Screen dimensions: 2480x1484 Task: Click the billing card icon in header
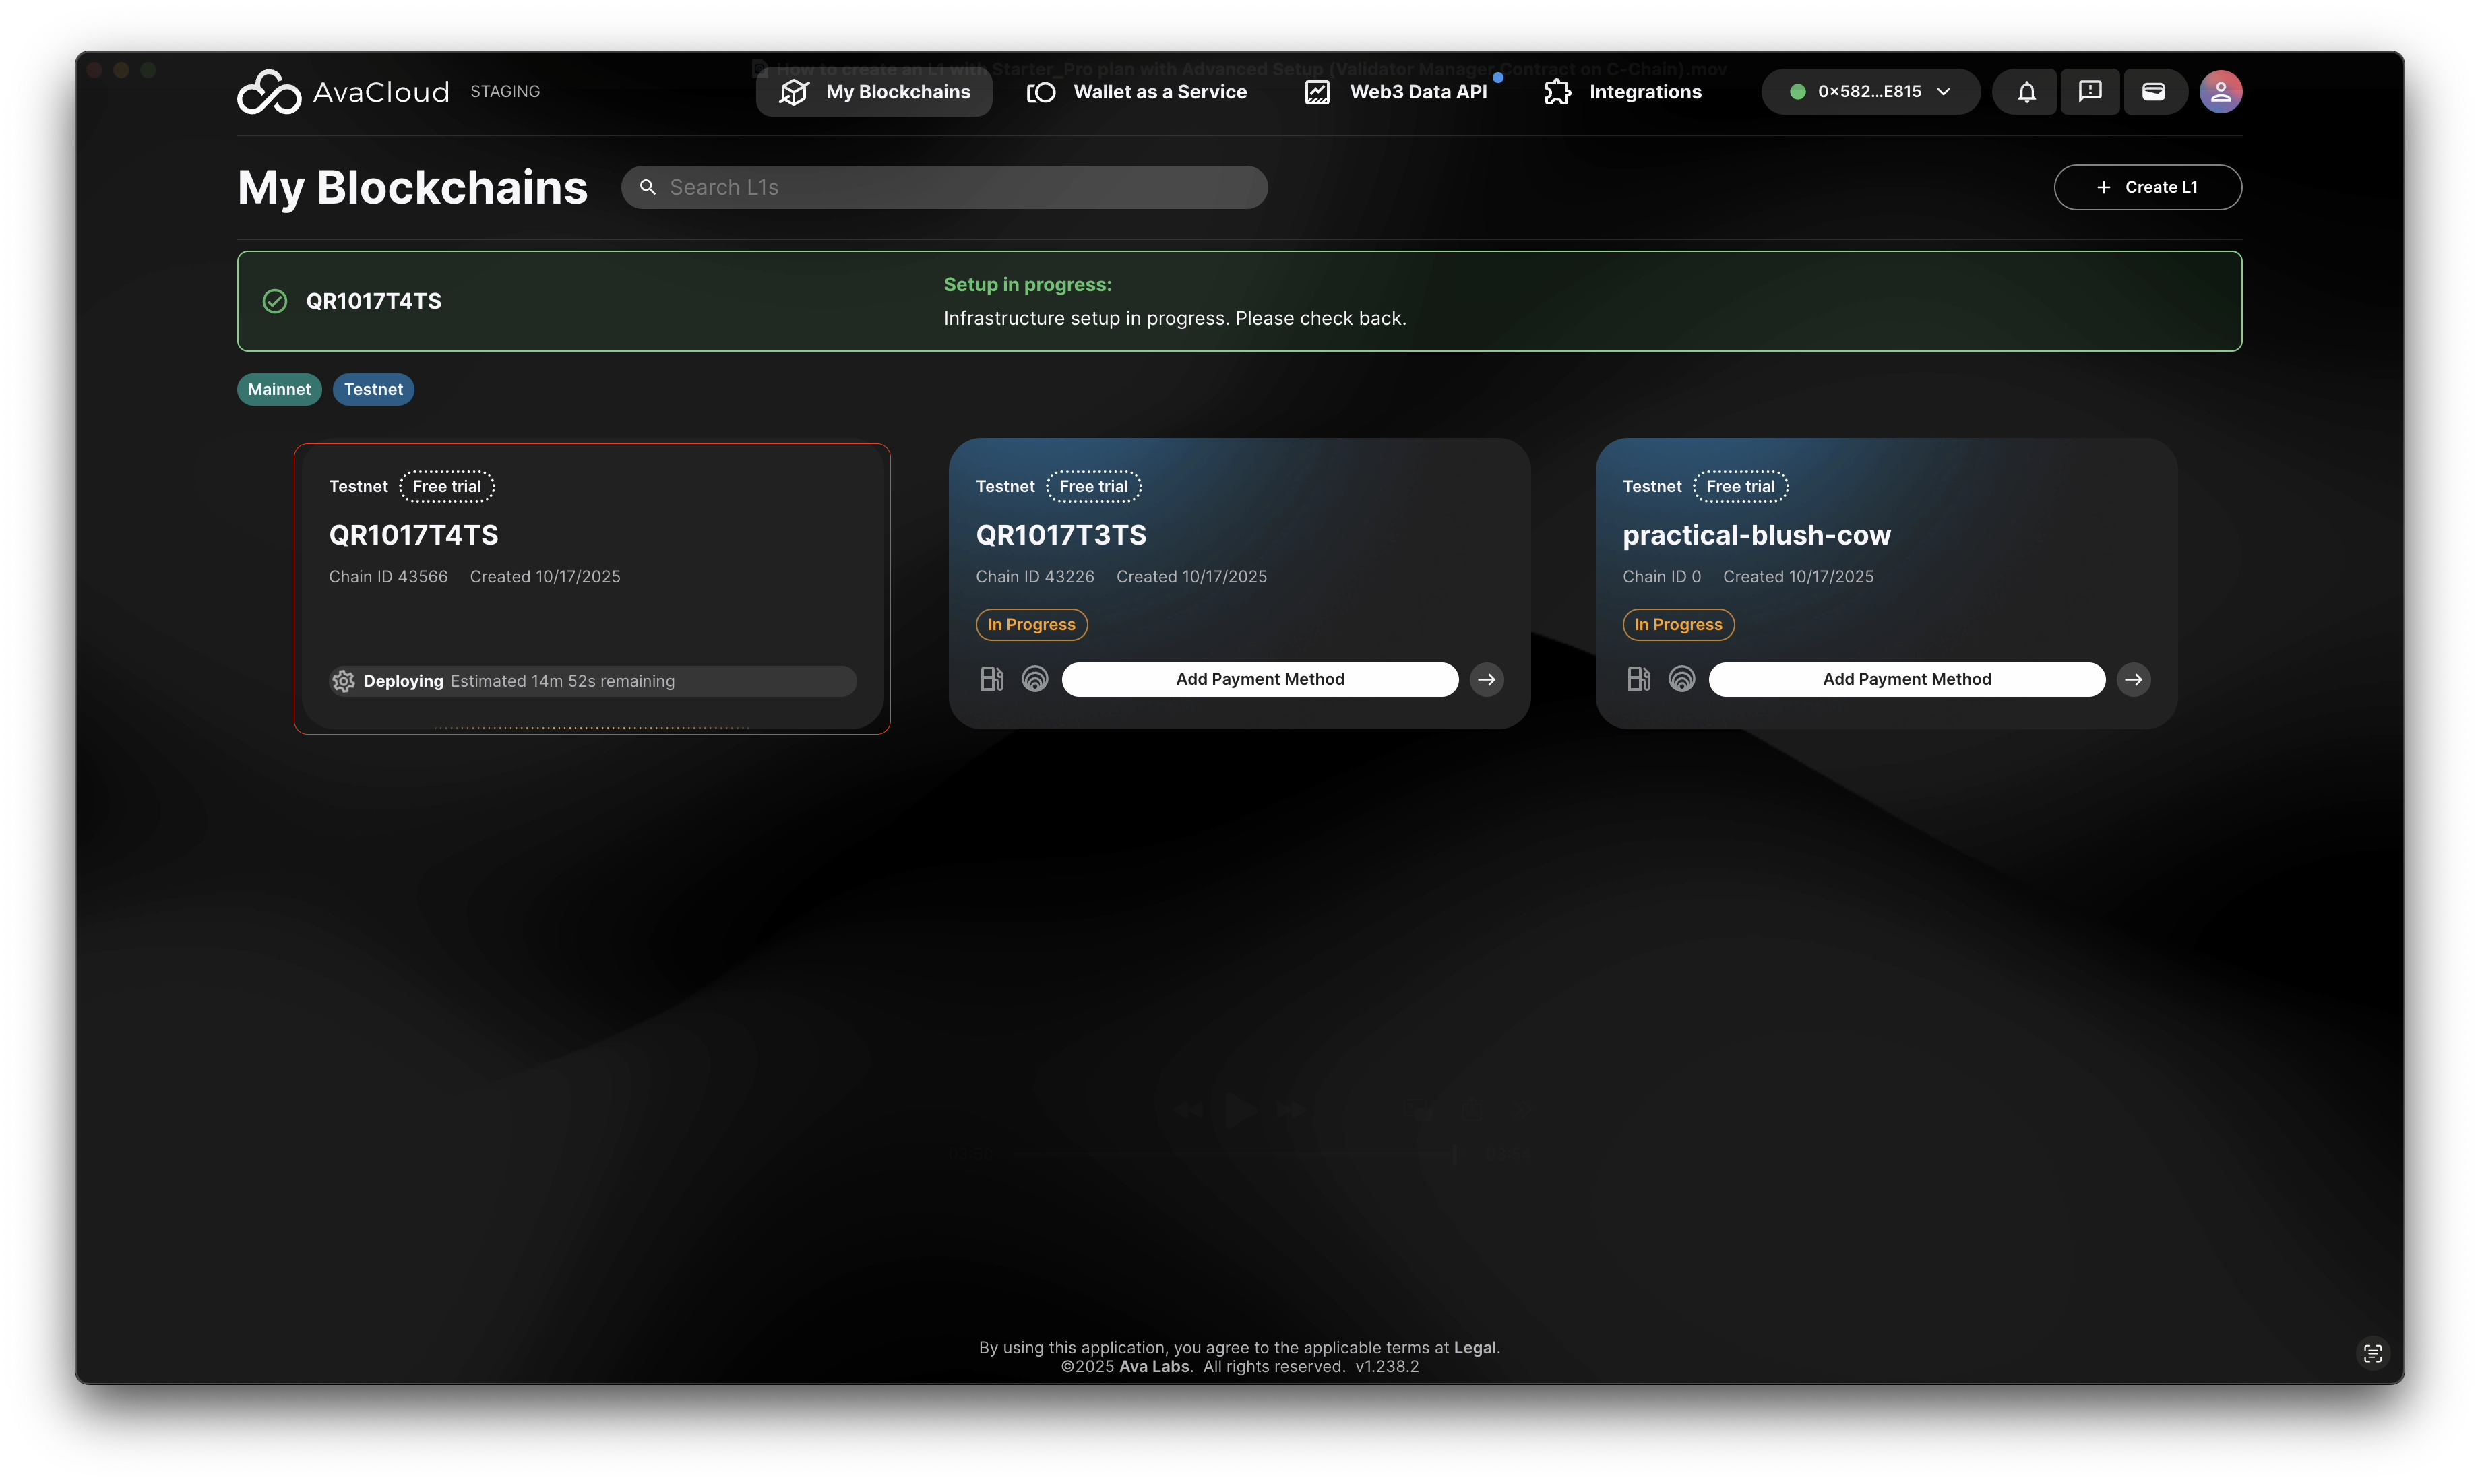tap(2153, 92)
